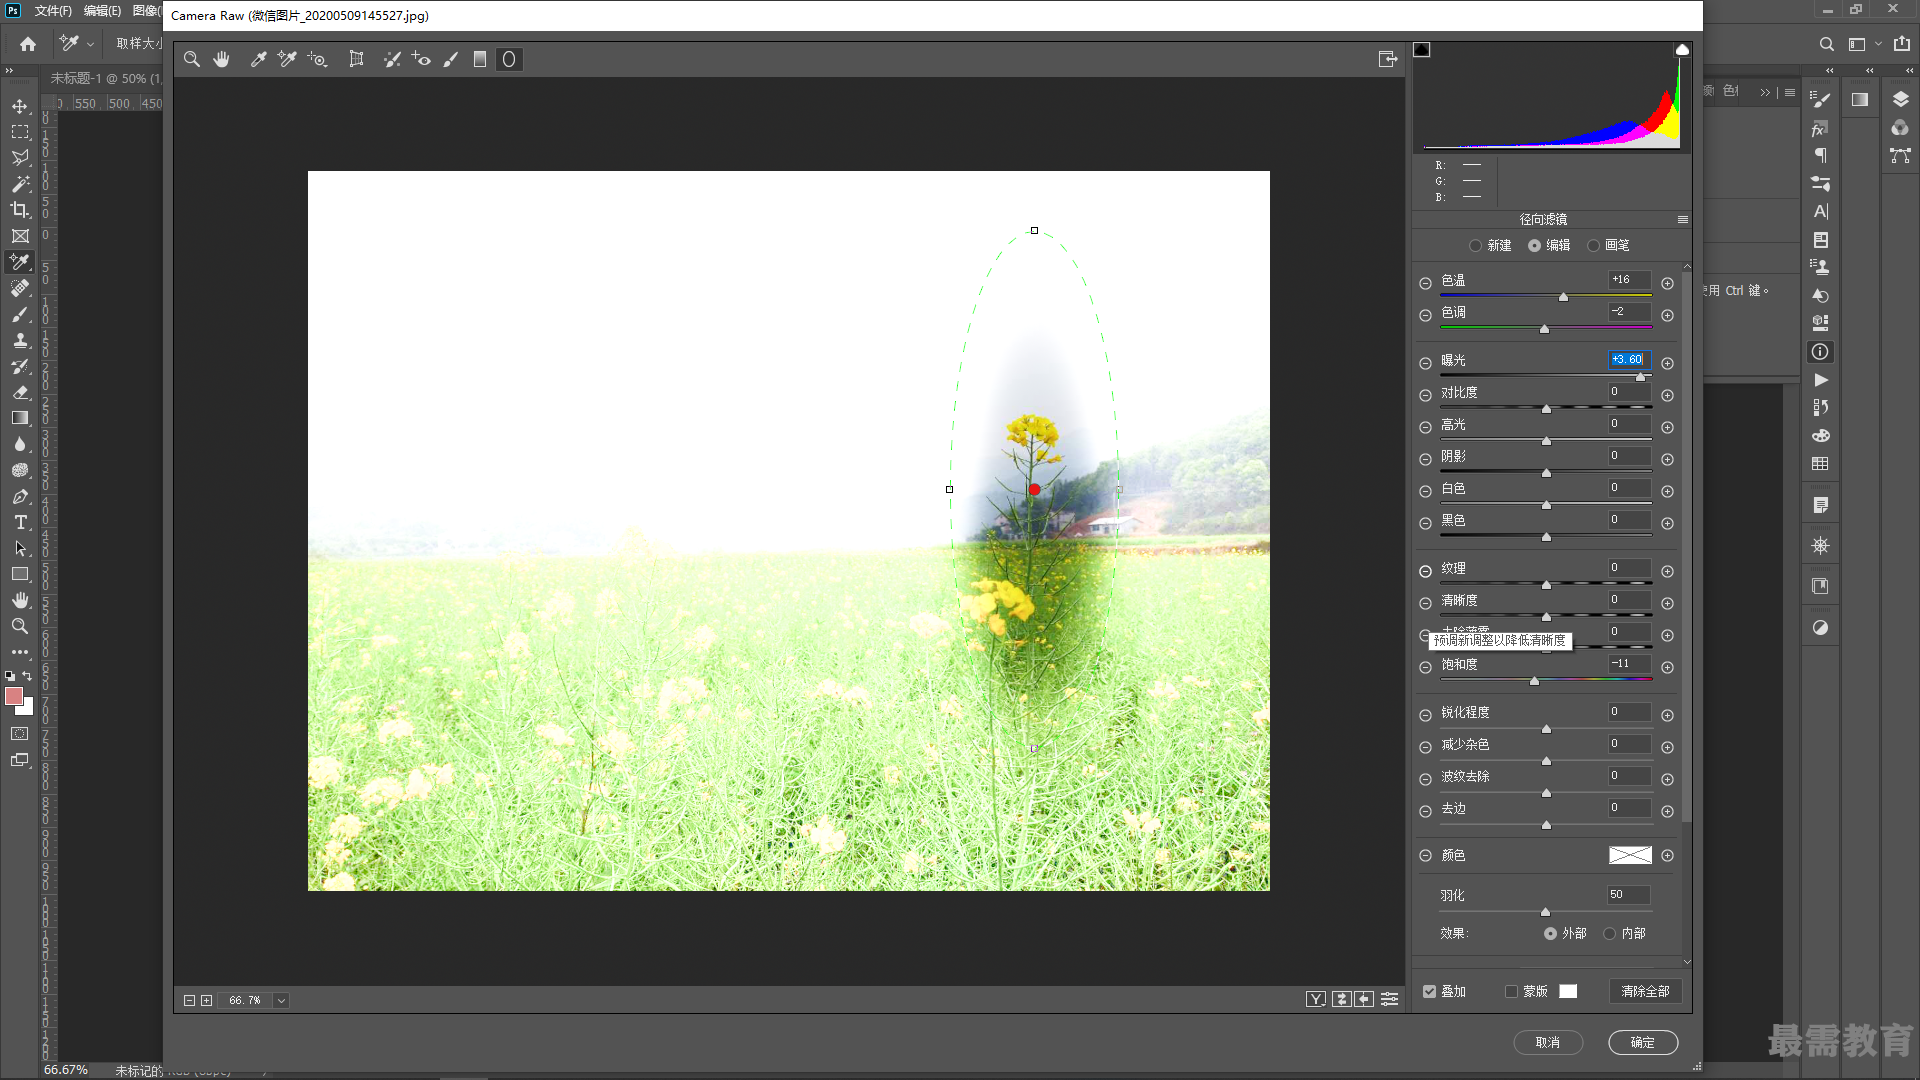Open the Layers panel icon
1920x1080 pixels.
pyautogui.click(x=1901, y=99)
